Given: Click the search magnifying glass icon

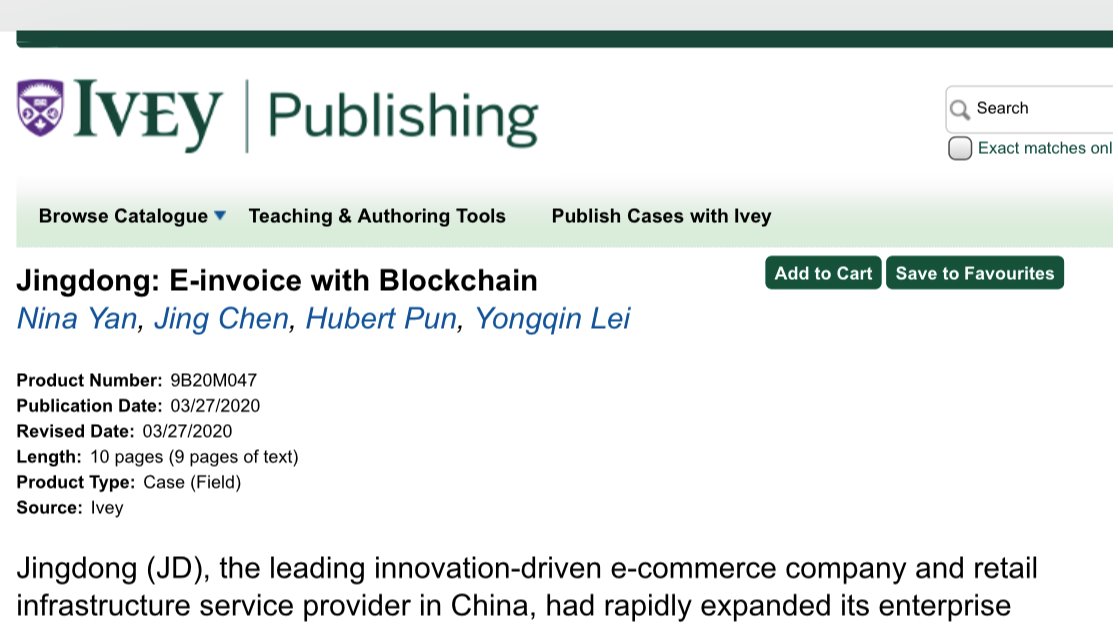Looking at the screenshot, I should (x=960, y=109).
